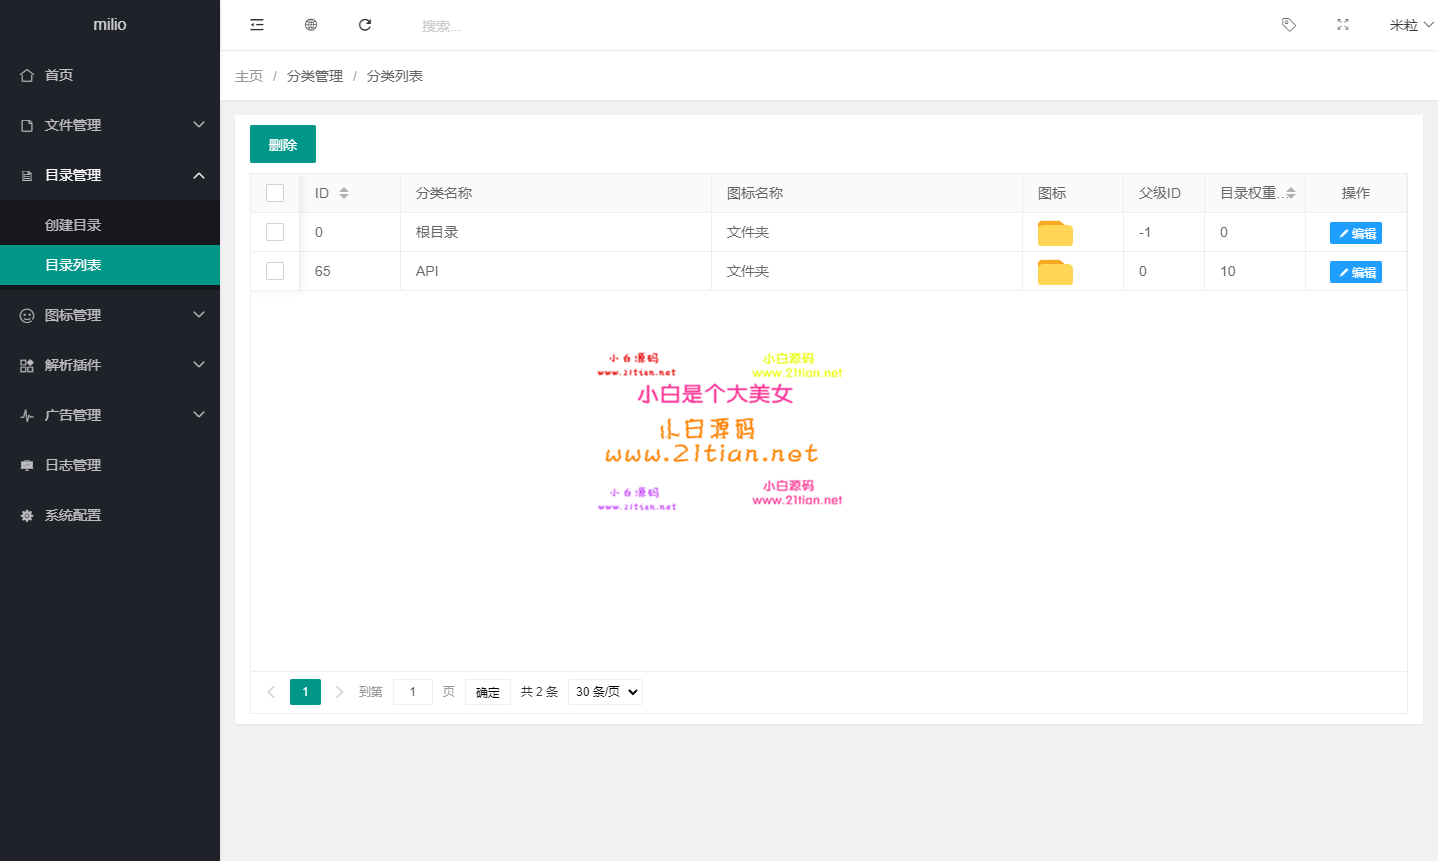Open the 米粒 user dropdown

(1410, 25)
